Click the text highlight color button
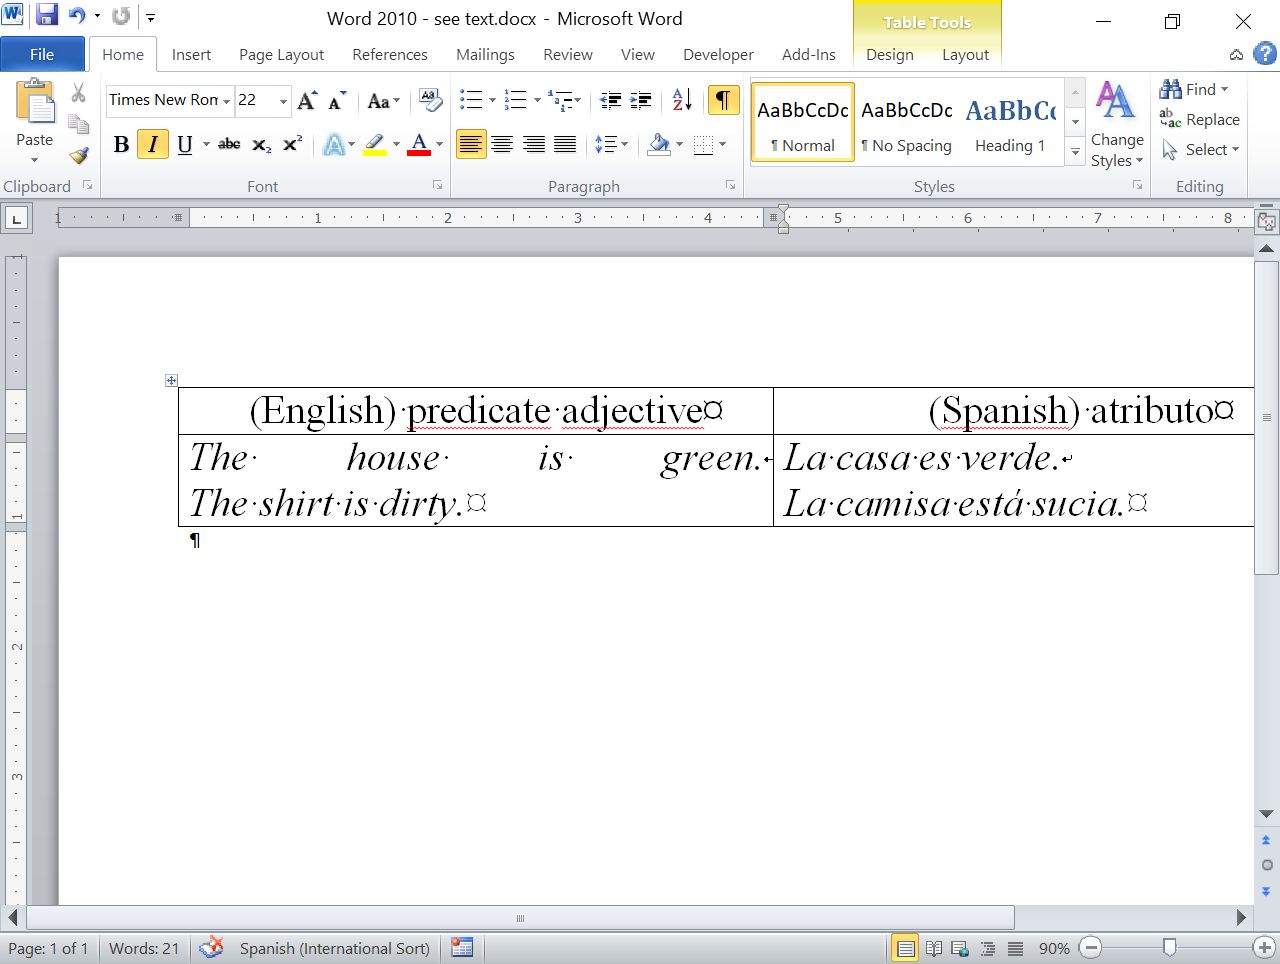1280x964 pixels. click(375, 145)
